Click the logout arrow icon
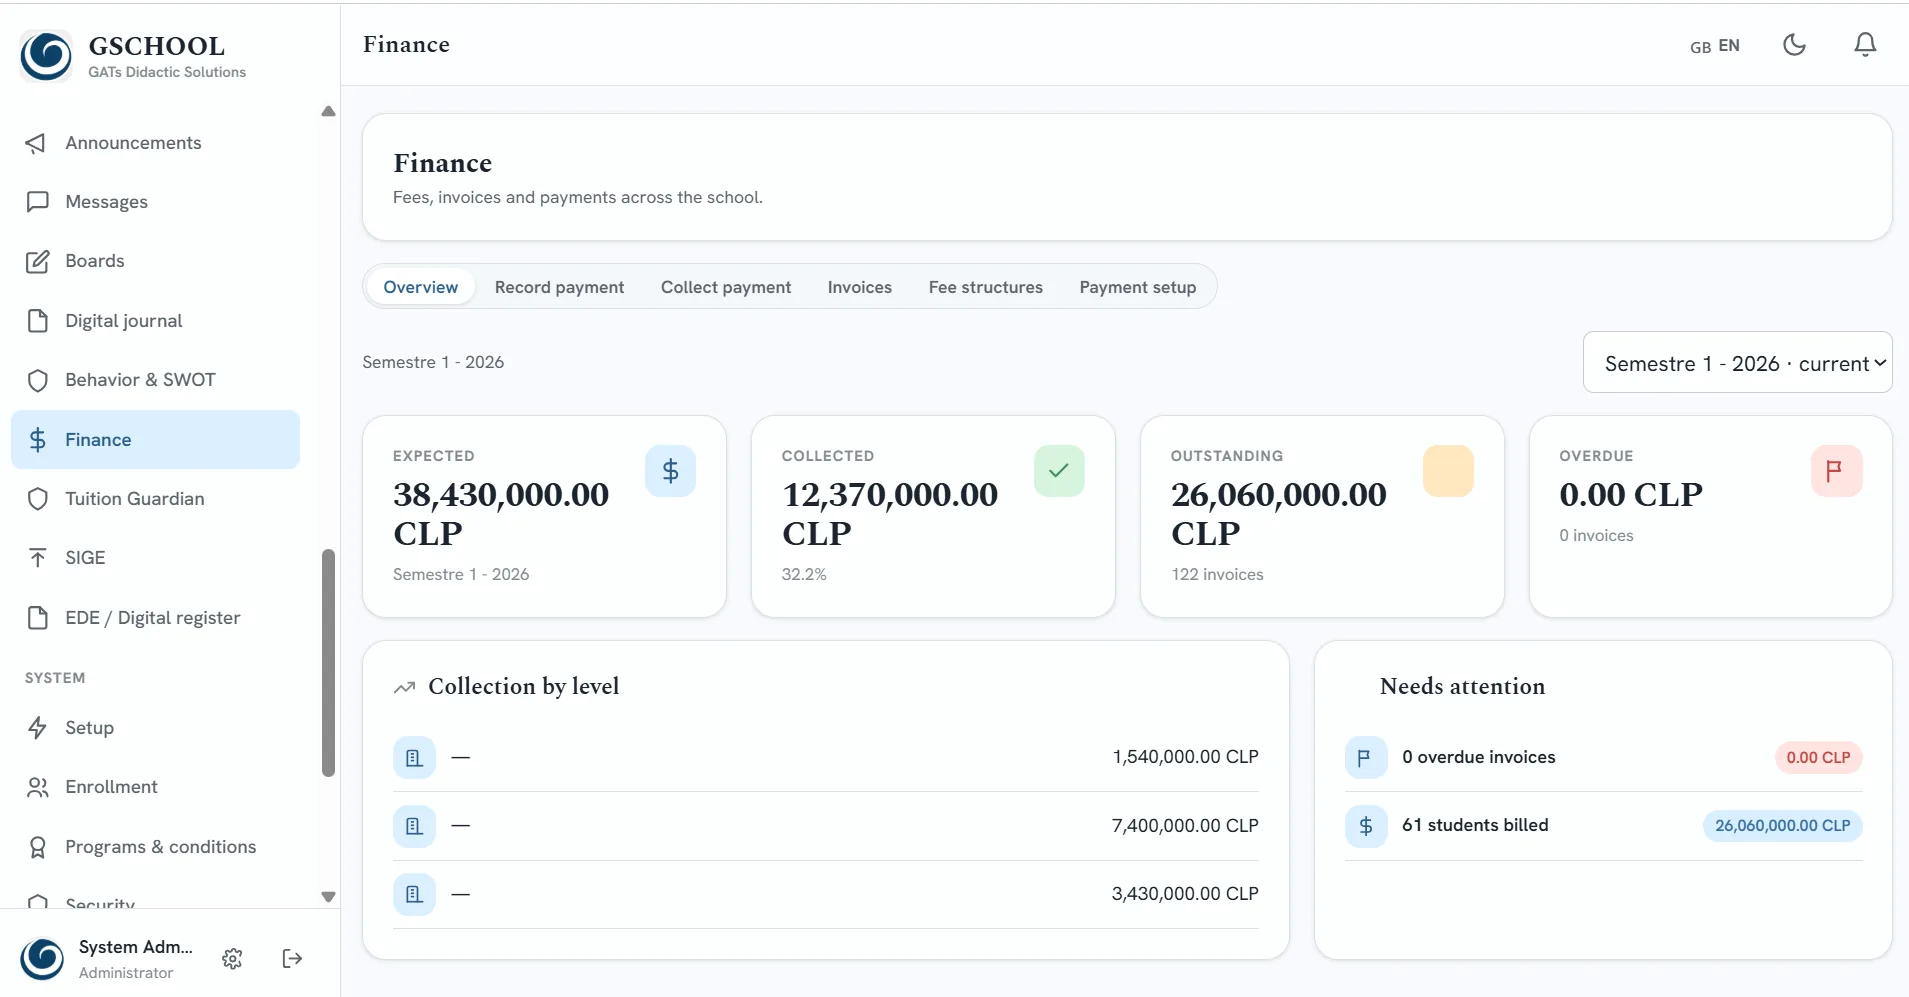The image size is (1909, 997). [292, 959]
